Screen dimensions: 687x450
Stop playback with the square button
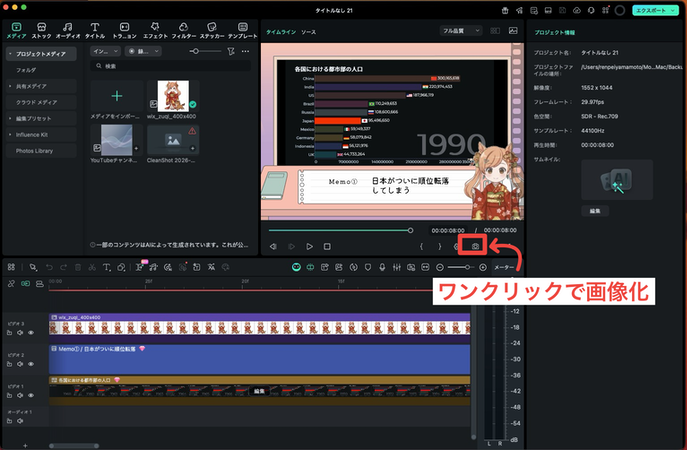coord(327,247)
